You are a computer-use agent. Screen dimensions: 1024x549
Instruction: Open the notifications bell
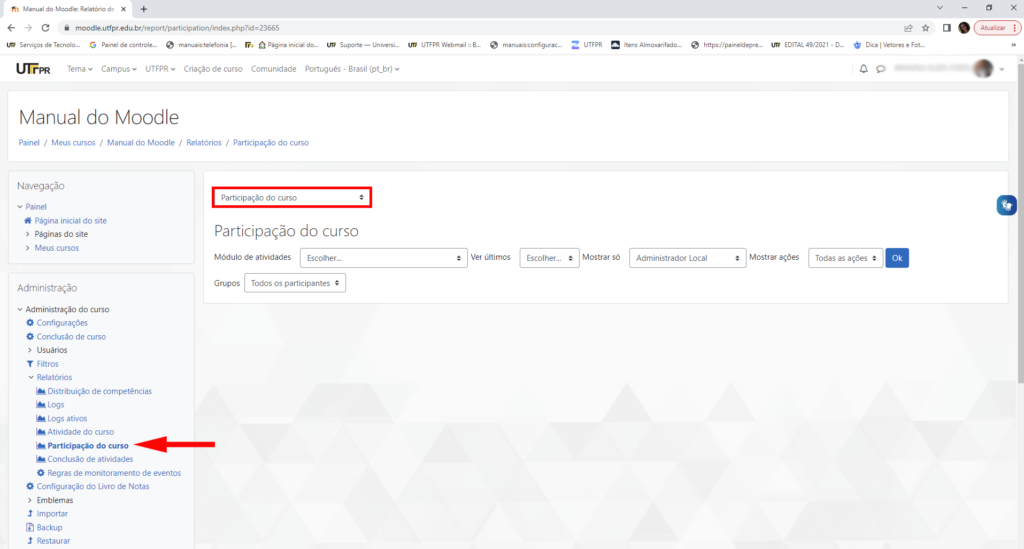coord(863,69)
